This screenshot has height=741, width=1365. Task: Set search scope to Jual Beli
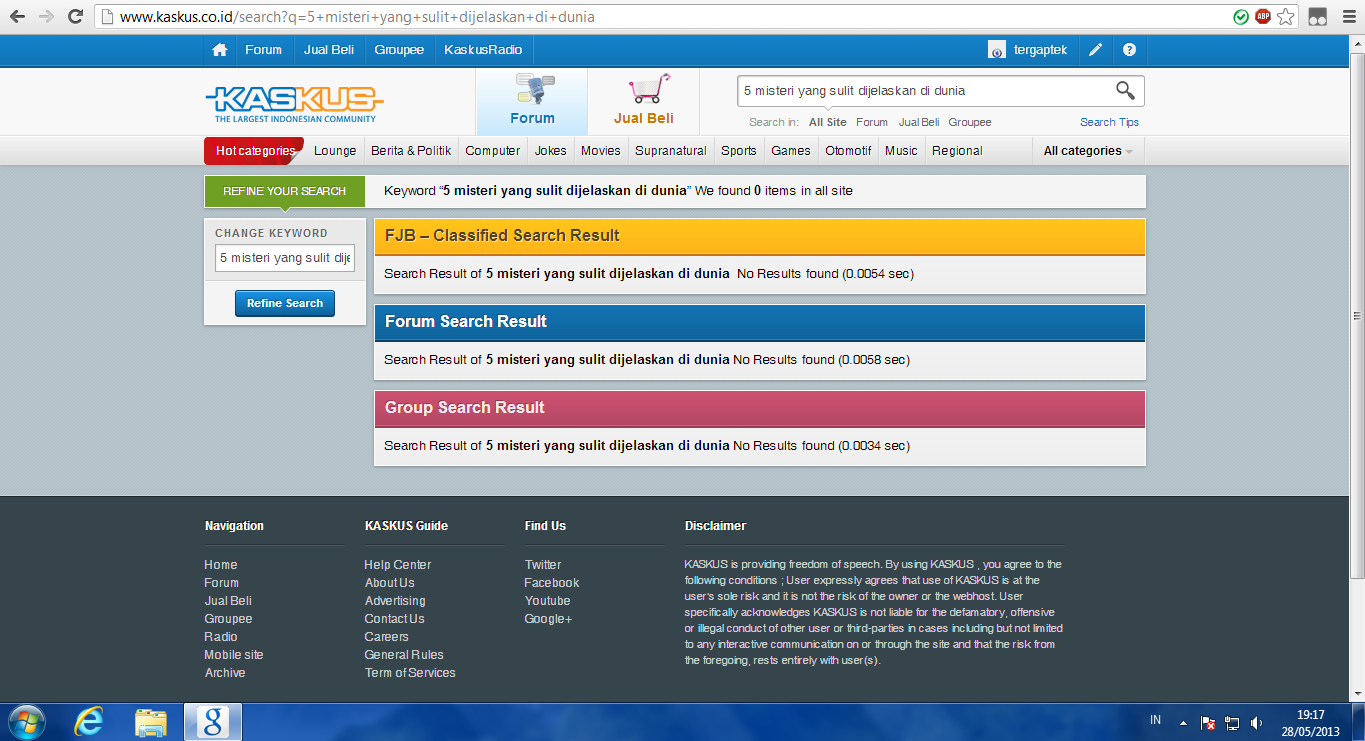(x=919, y=122)
